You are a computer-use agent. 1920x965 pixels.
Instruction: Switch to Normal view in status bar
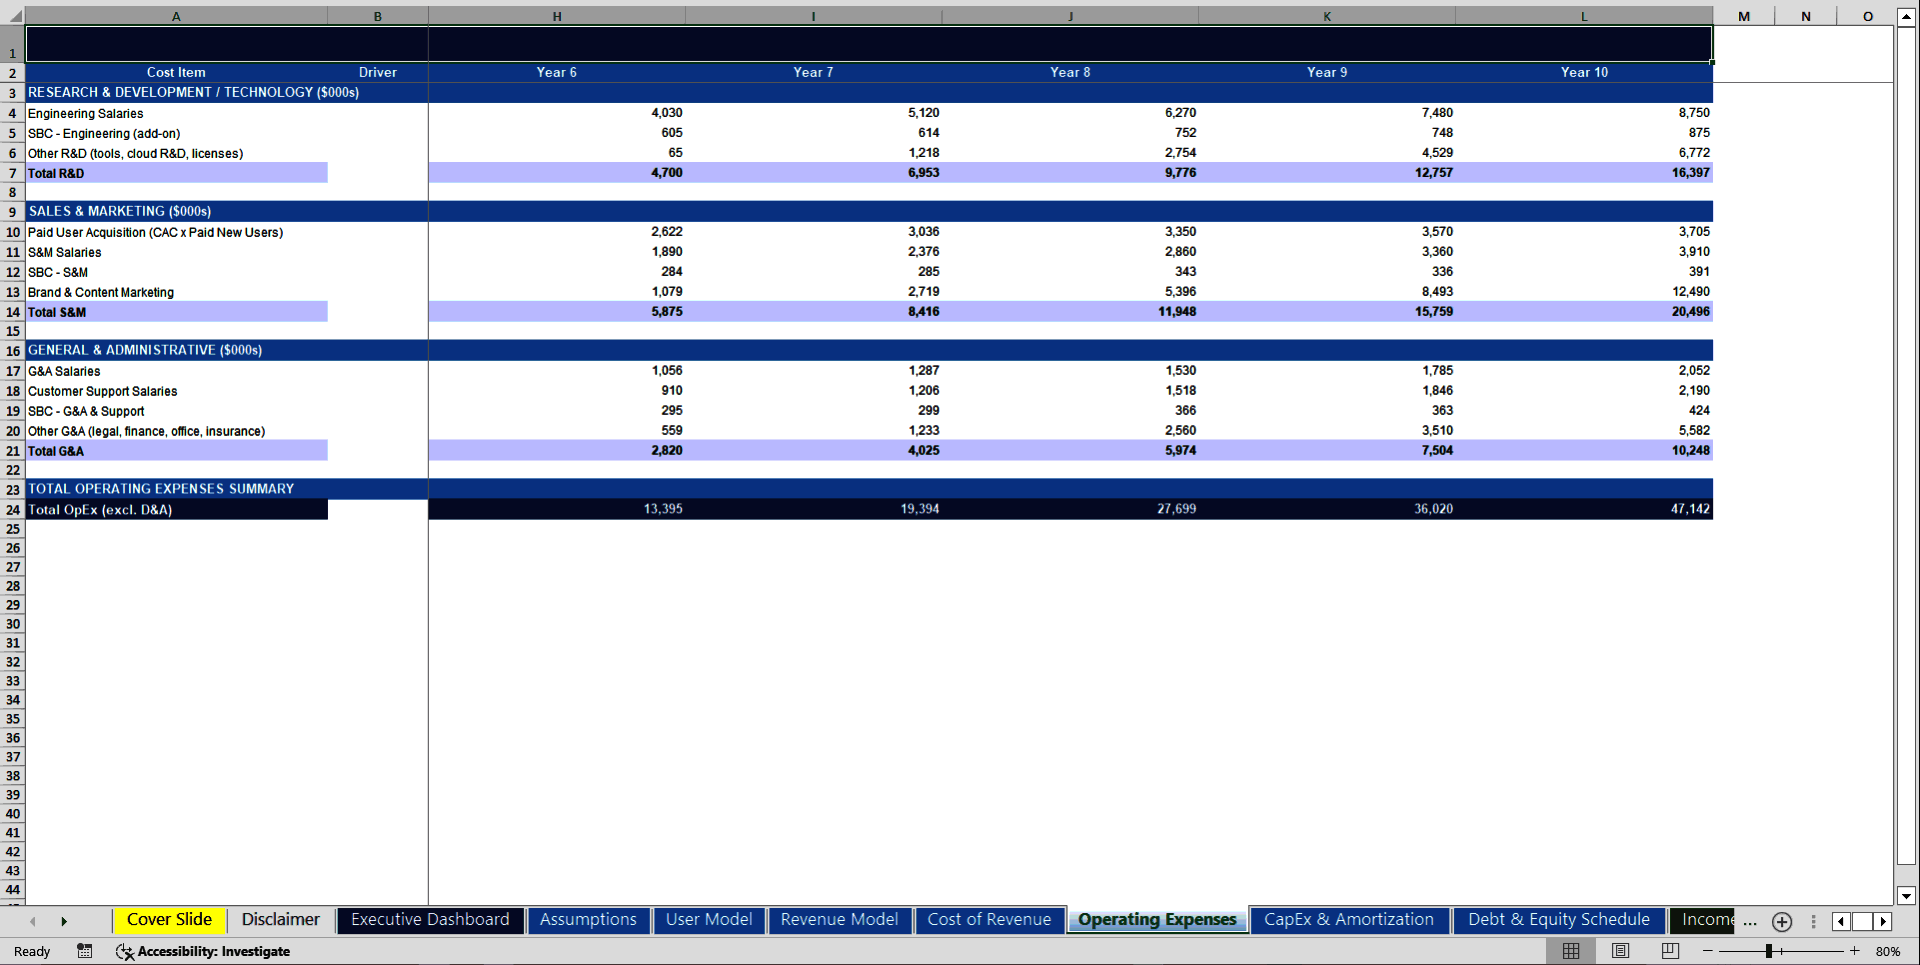coord(1570,951)
